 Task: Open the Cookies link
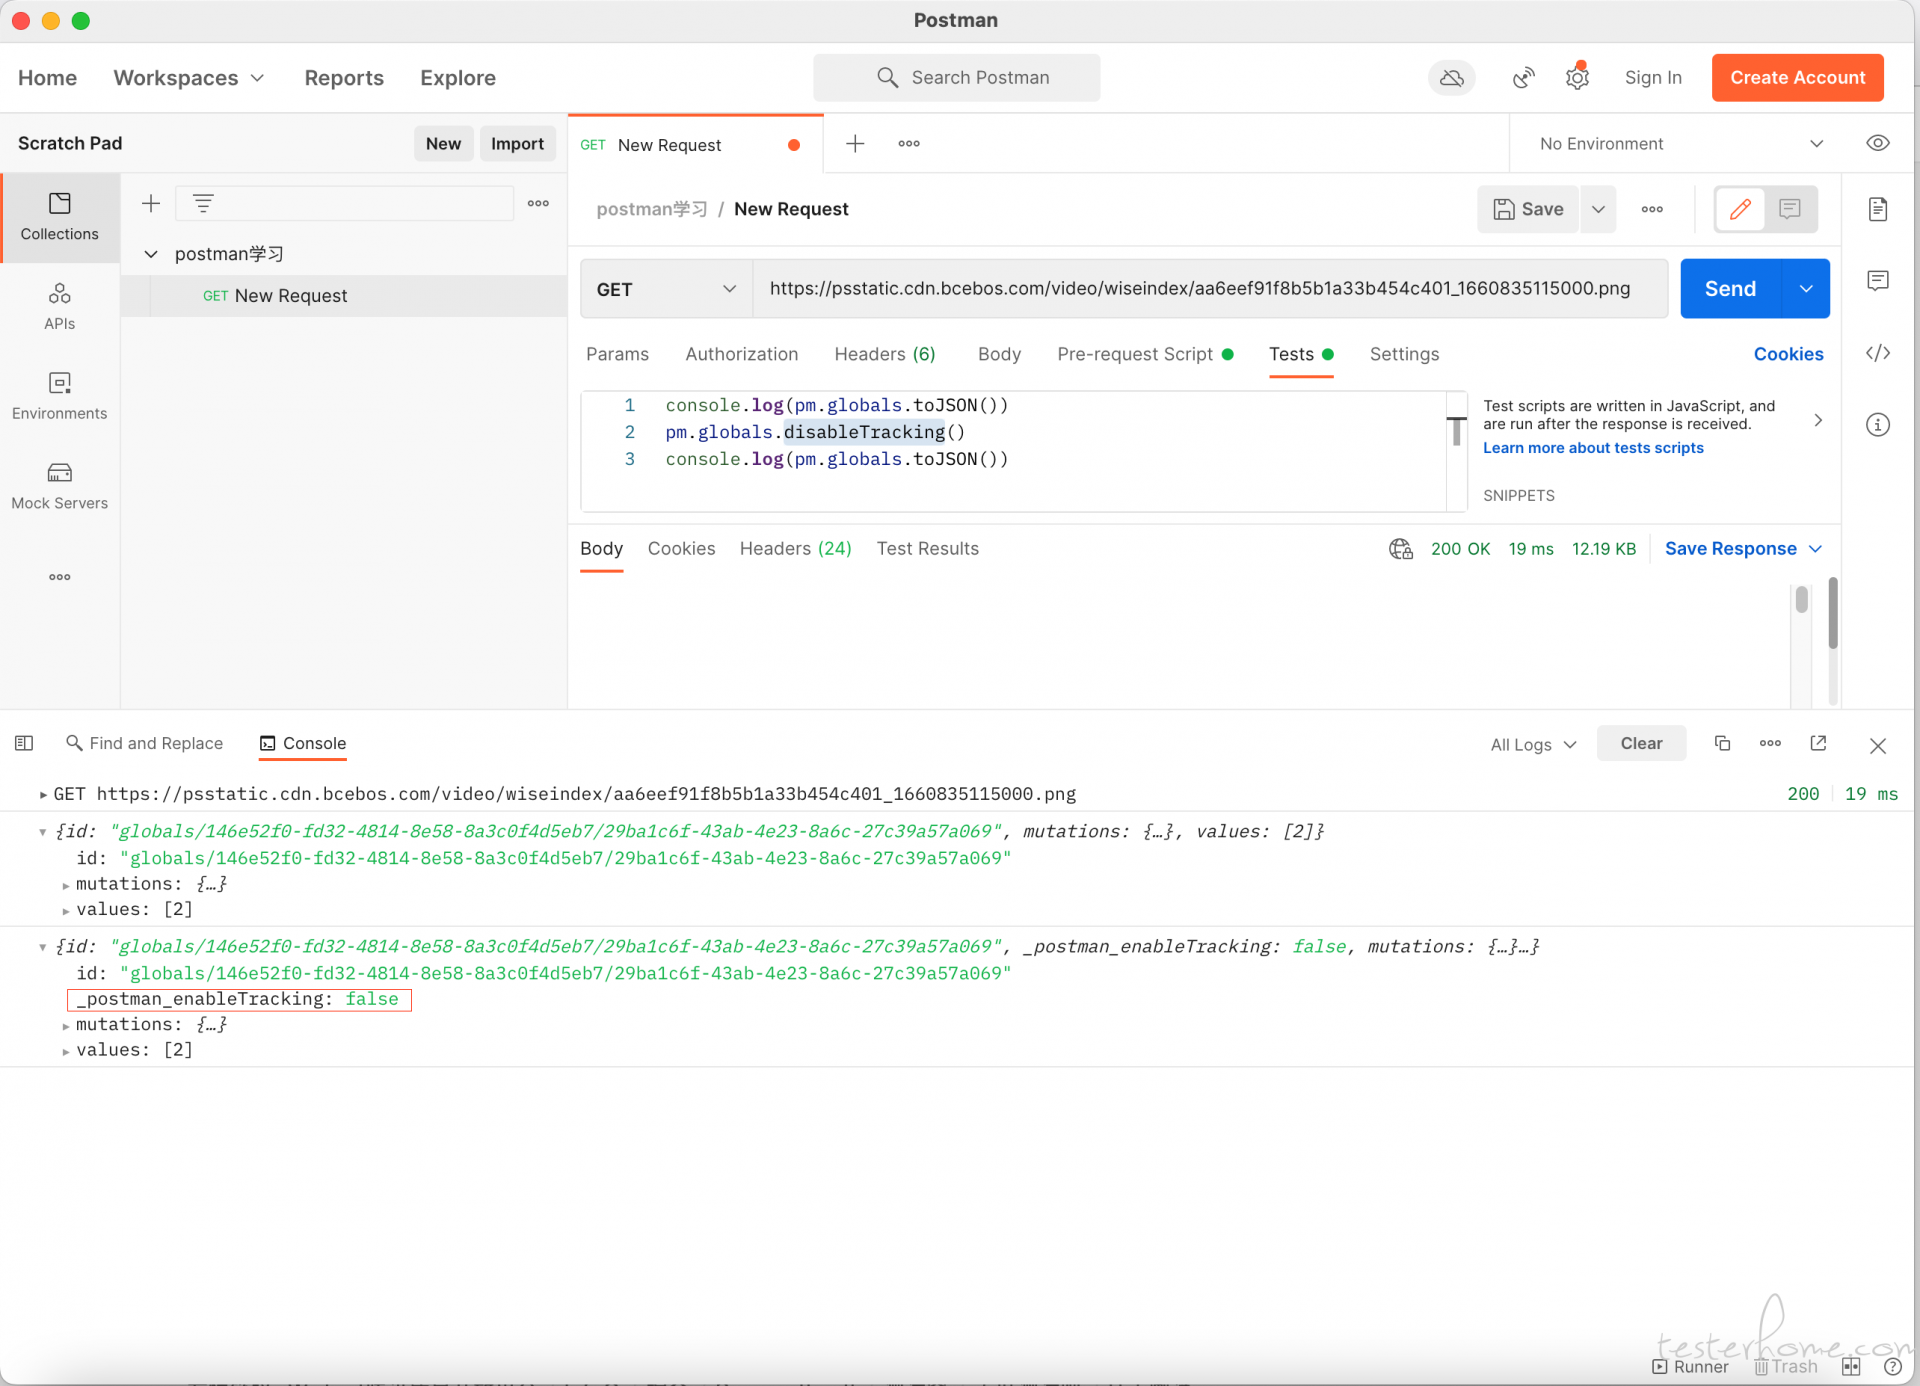pyautogui.click(x=1788, y=354)
